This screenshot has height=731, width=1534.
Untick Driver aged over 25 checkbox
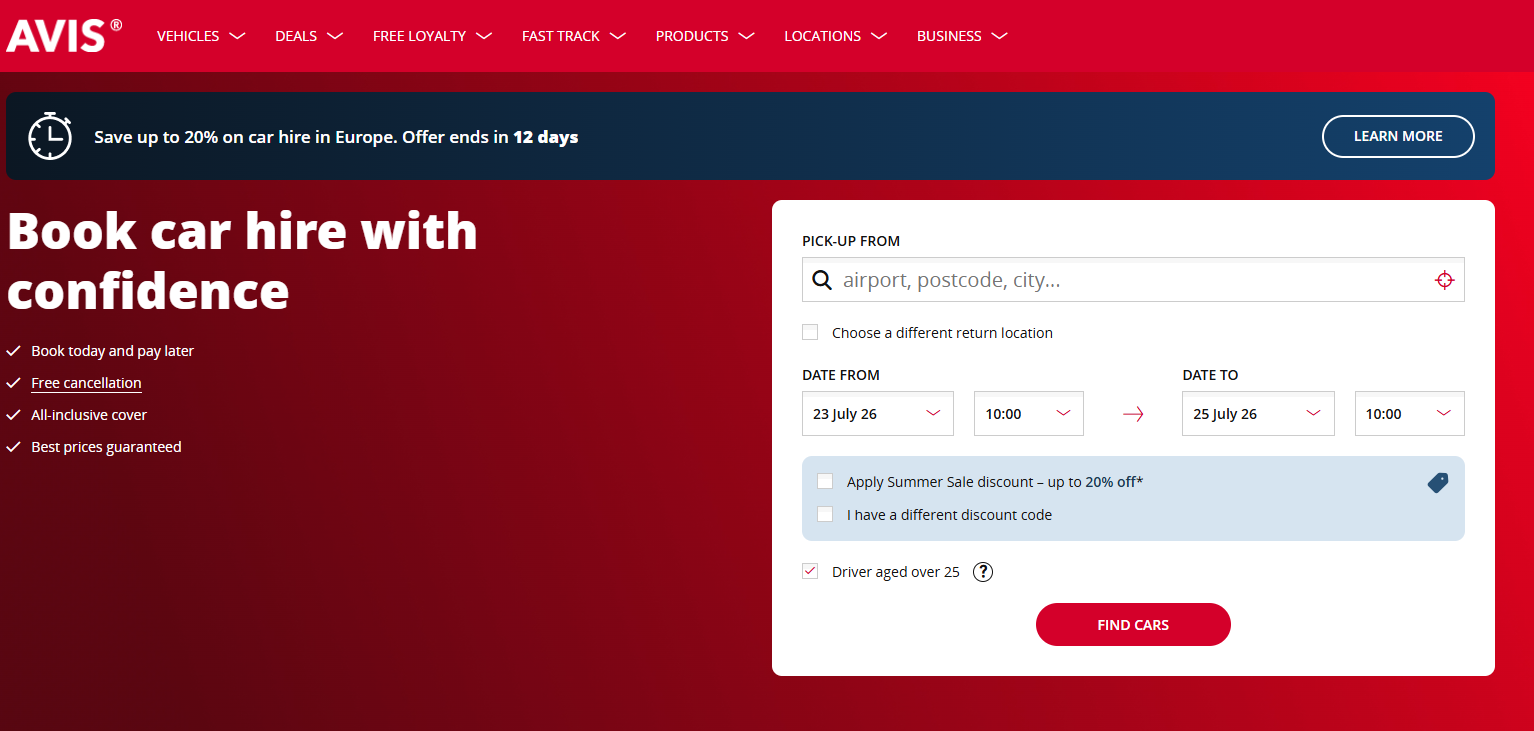click(x=810, y=571)
